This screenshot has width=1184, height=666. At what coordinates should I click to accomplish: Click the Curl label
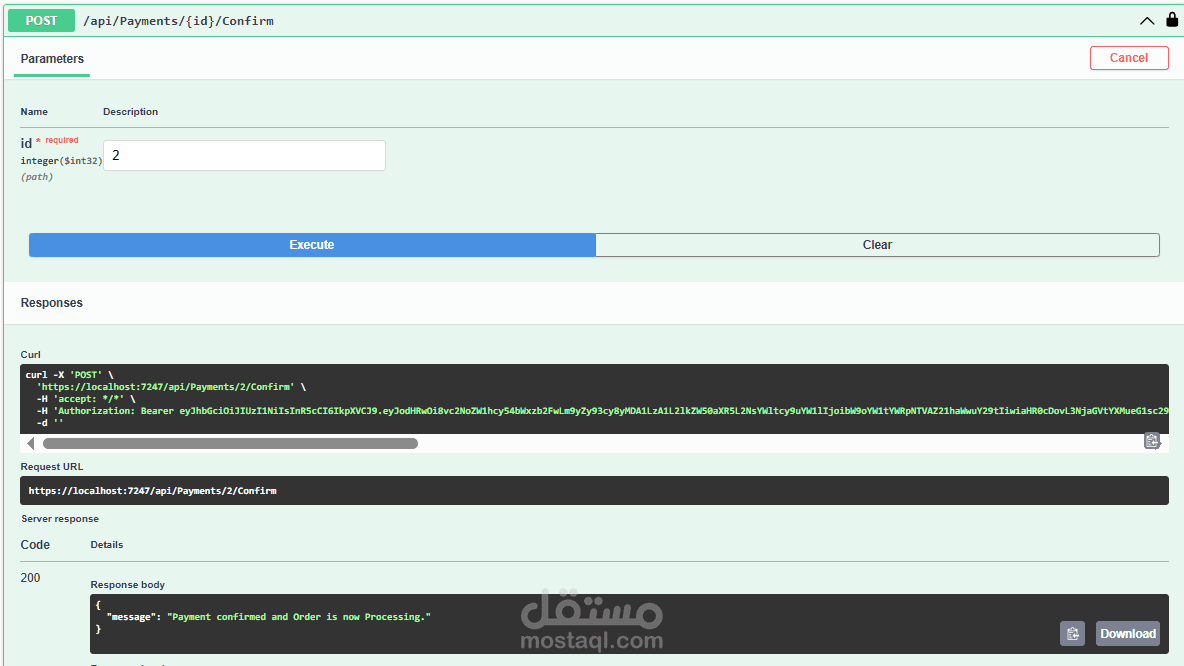(30, 355)
